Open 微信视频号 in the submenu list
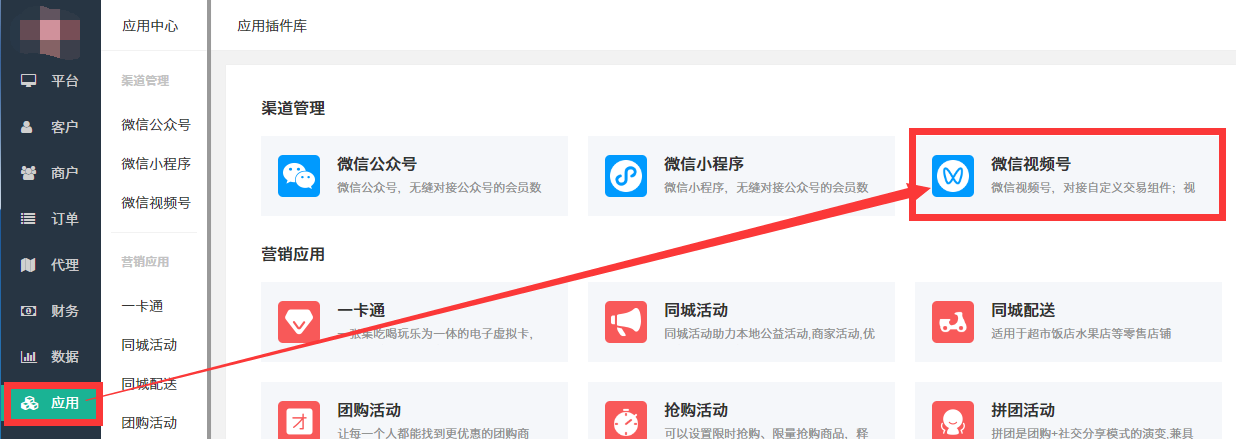This screenshot has width=1236, height=439. click(x=156, y=203)
